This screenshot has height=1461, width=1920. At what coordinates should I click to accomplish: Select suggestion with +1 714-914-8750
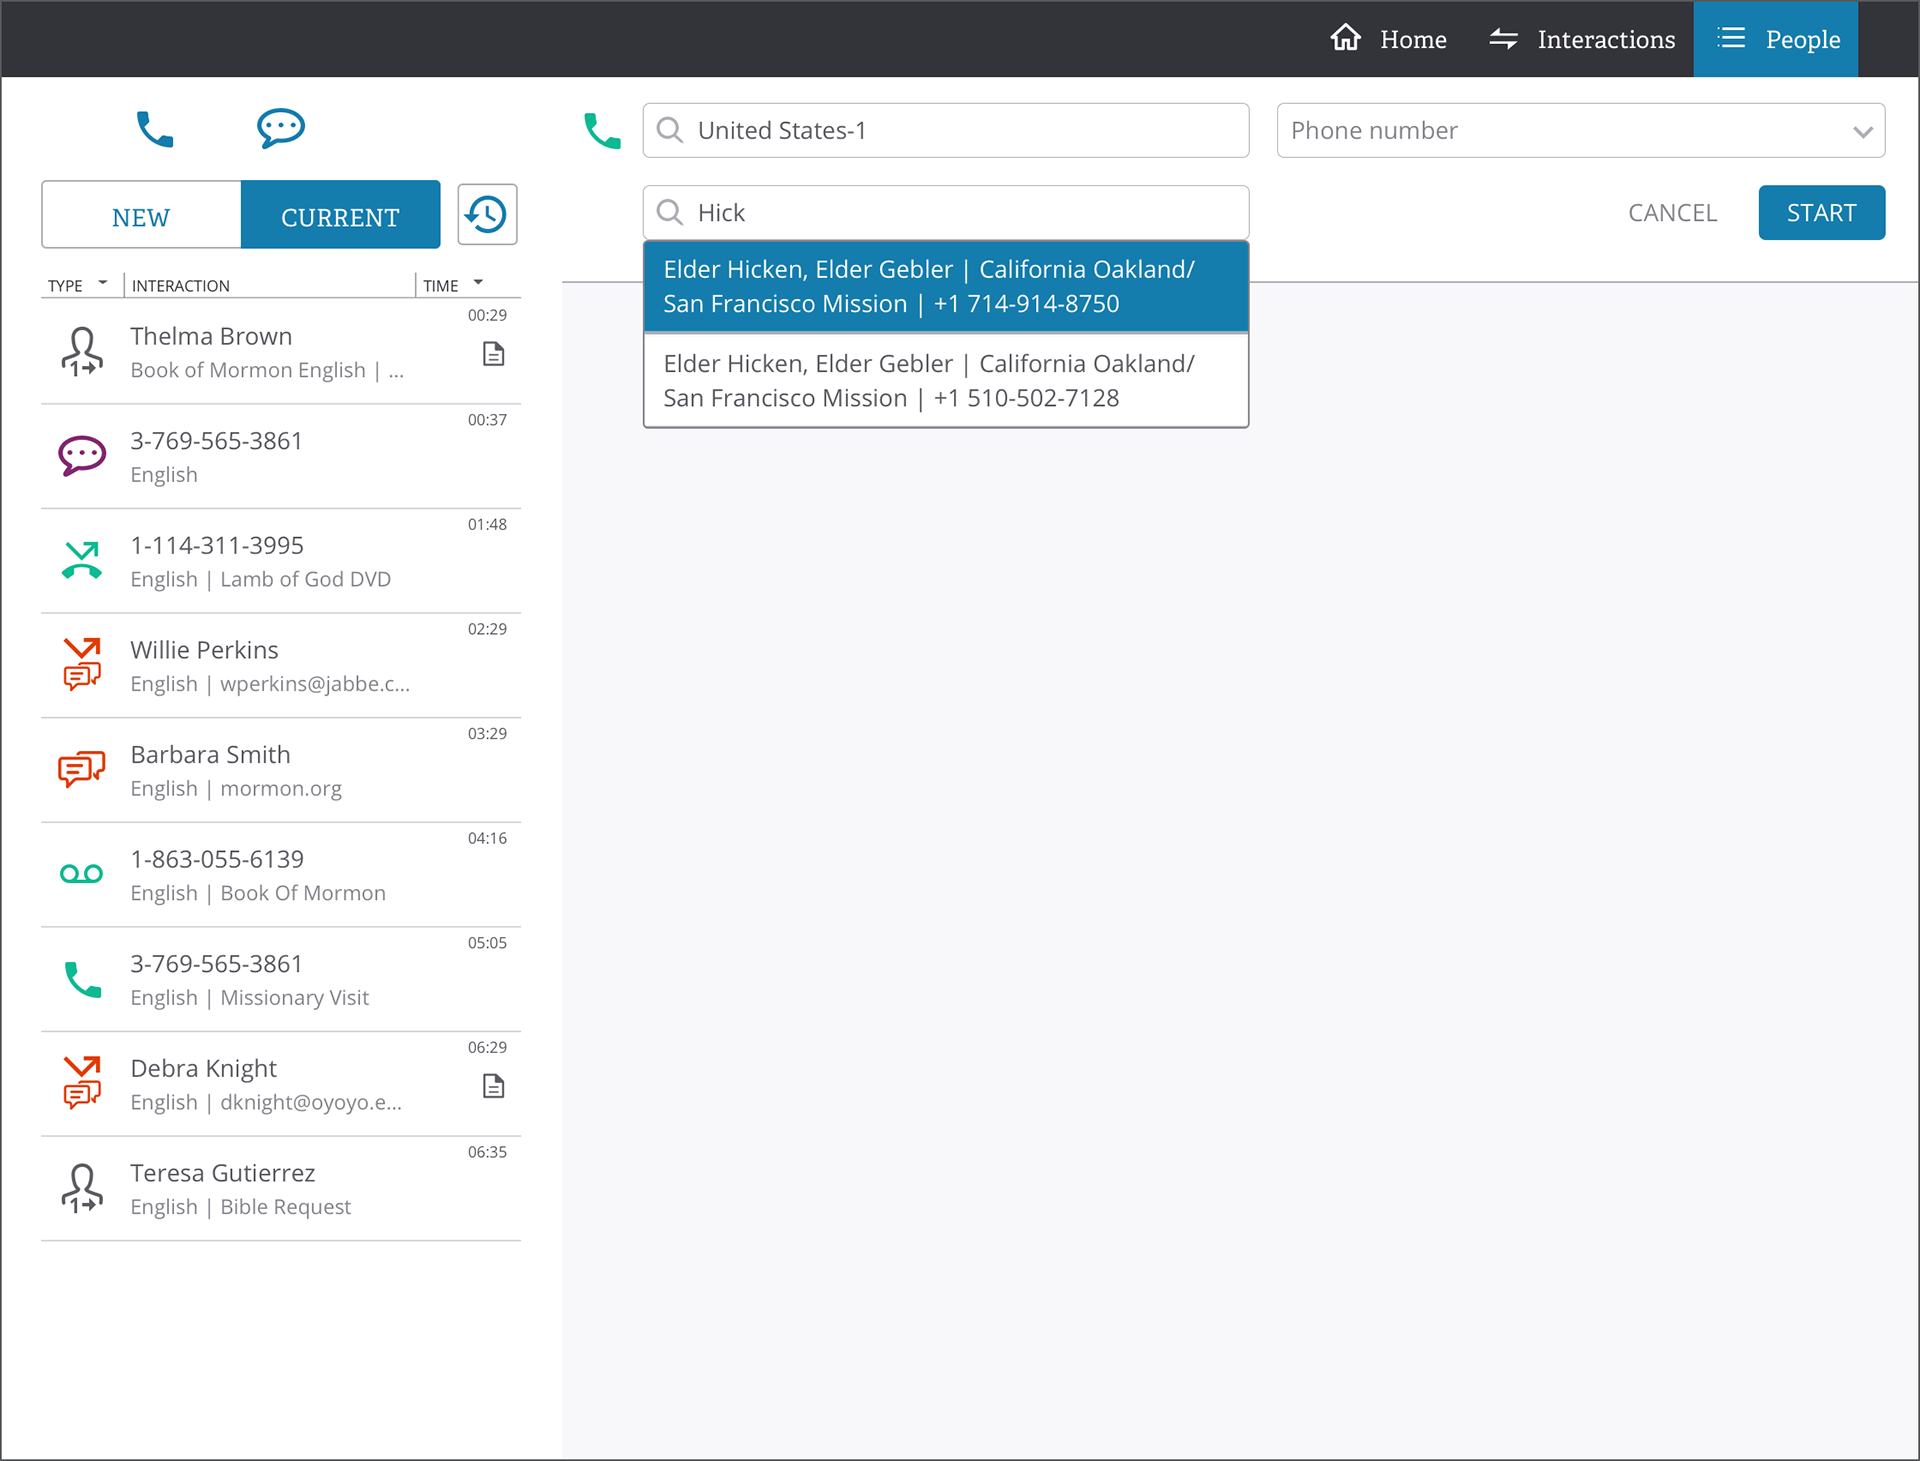(x=946, y=287)
